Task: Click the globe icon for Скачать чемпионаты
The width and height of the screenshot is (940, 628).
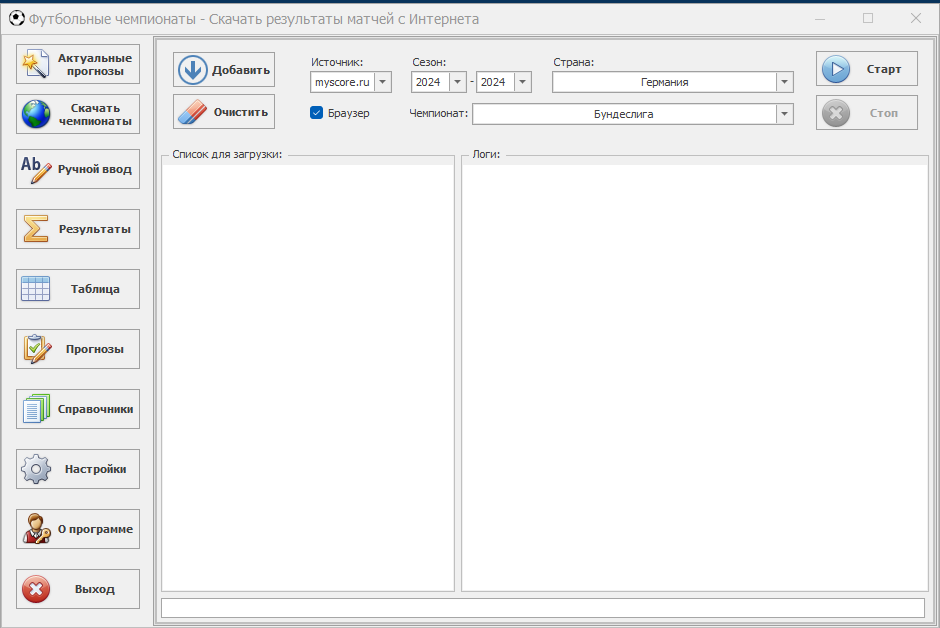Action: click(36, 114)
